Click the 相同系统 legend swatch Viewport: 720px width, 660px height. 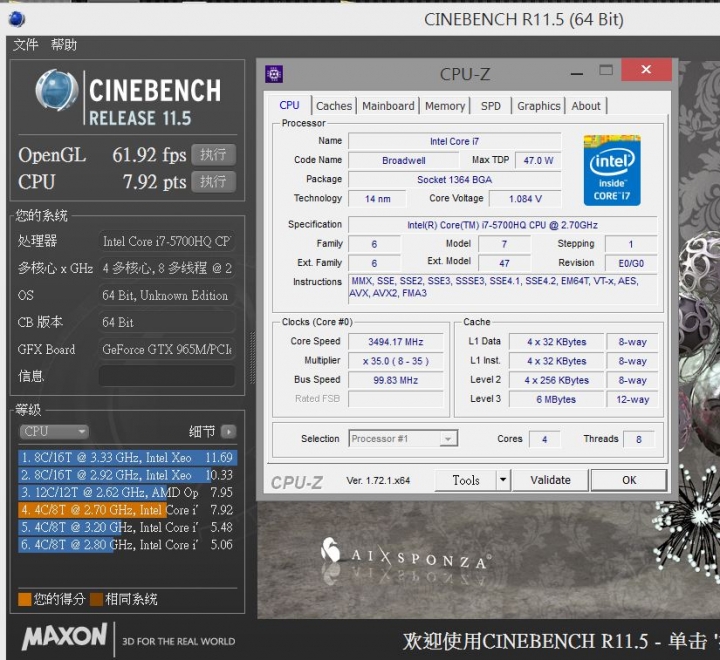[x=96, y=599]
